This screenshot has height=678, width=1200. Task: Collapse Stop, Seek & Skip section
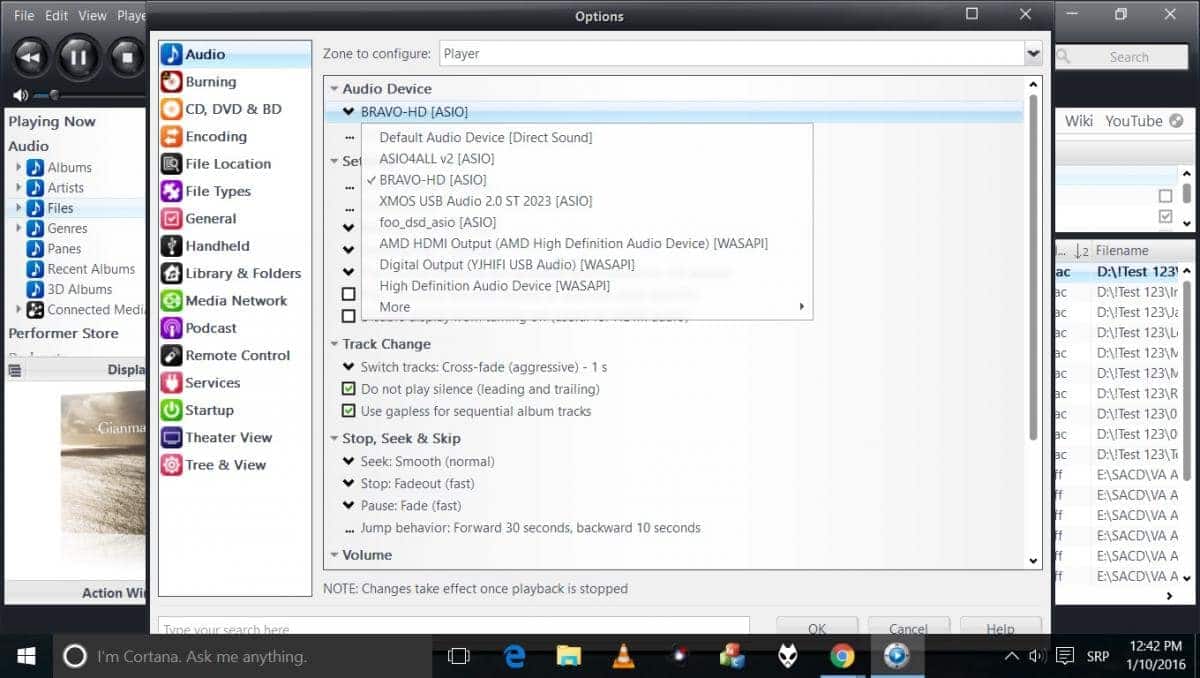(334, 438)
